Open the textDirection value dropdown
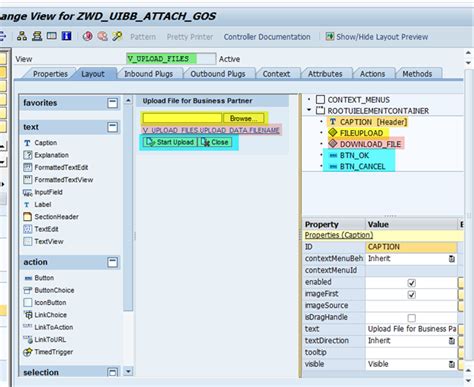Screen dimensions: 474x387 pyautogui.click(x=452, y=341)
